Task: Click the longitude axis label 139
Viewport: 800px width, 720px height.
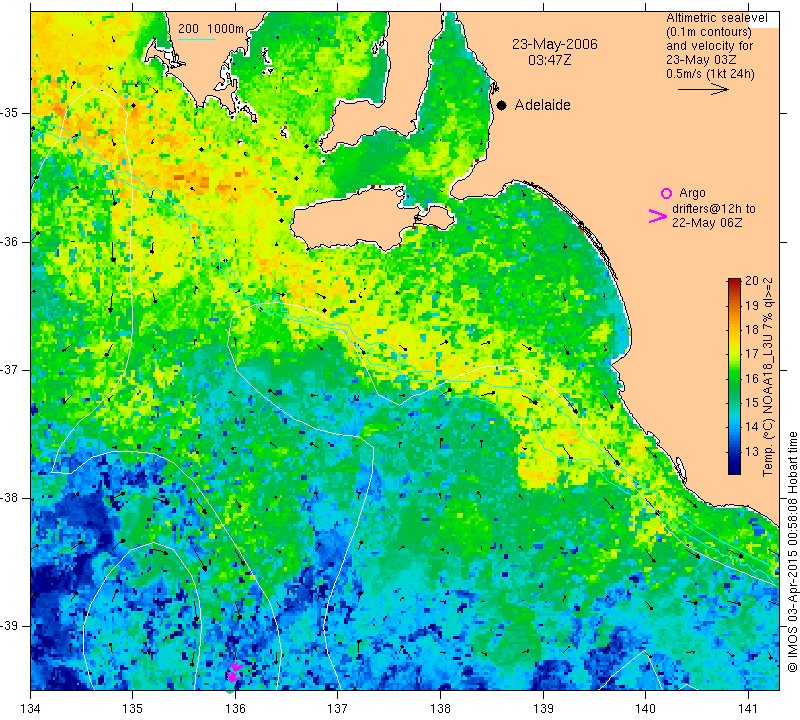Action: pyautogui.click(x=543, y=708)
